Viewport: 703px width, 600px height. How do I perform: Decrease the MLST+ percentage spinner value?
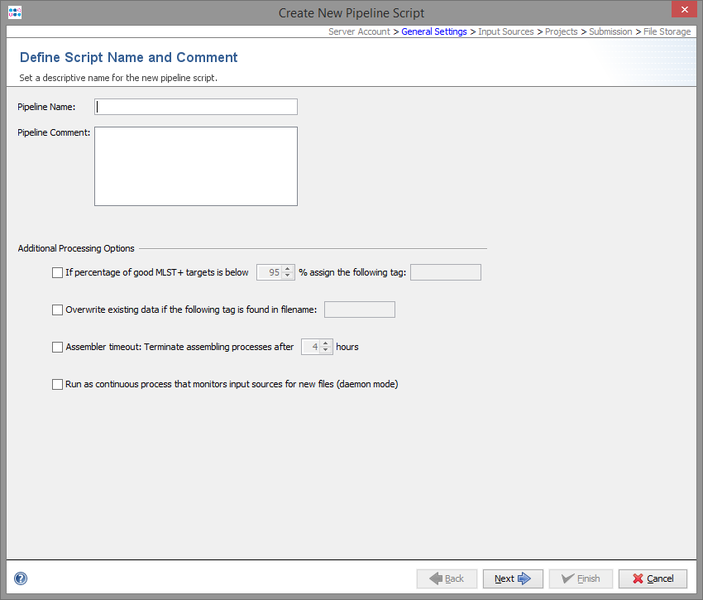coord(288,276)
